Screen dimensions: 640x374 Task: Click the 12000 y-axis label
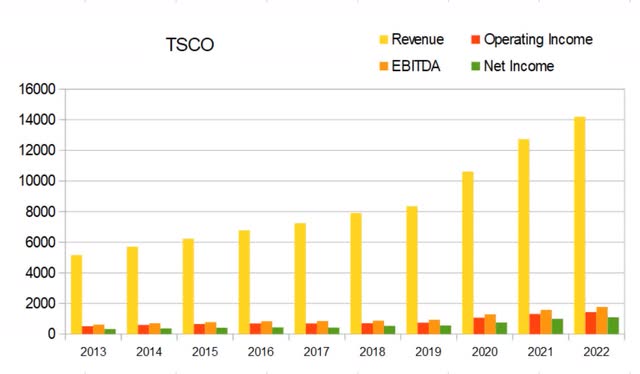click(37, 150)
